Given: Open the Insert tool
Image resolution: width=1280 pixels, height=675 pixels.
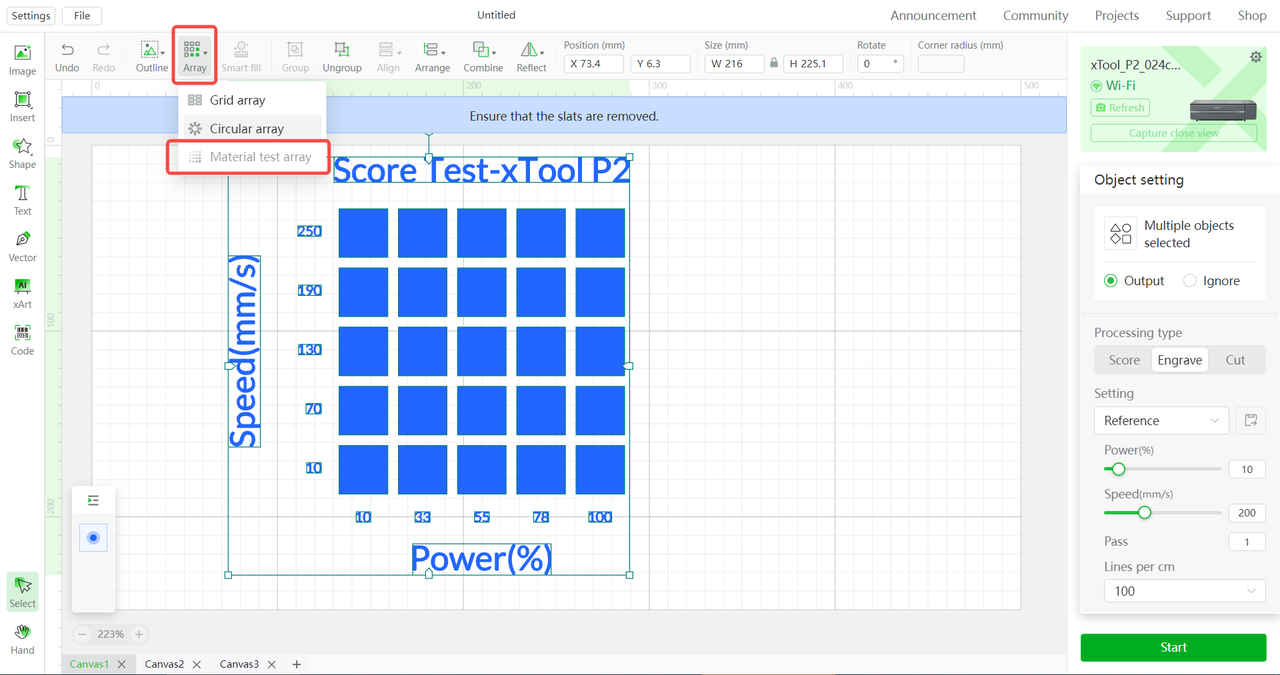Looking at the screenshot, I should click(x=22, y=107).
